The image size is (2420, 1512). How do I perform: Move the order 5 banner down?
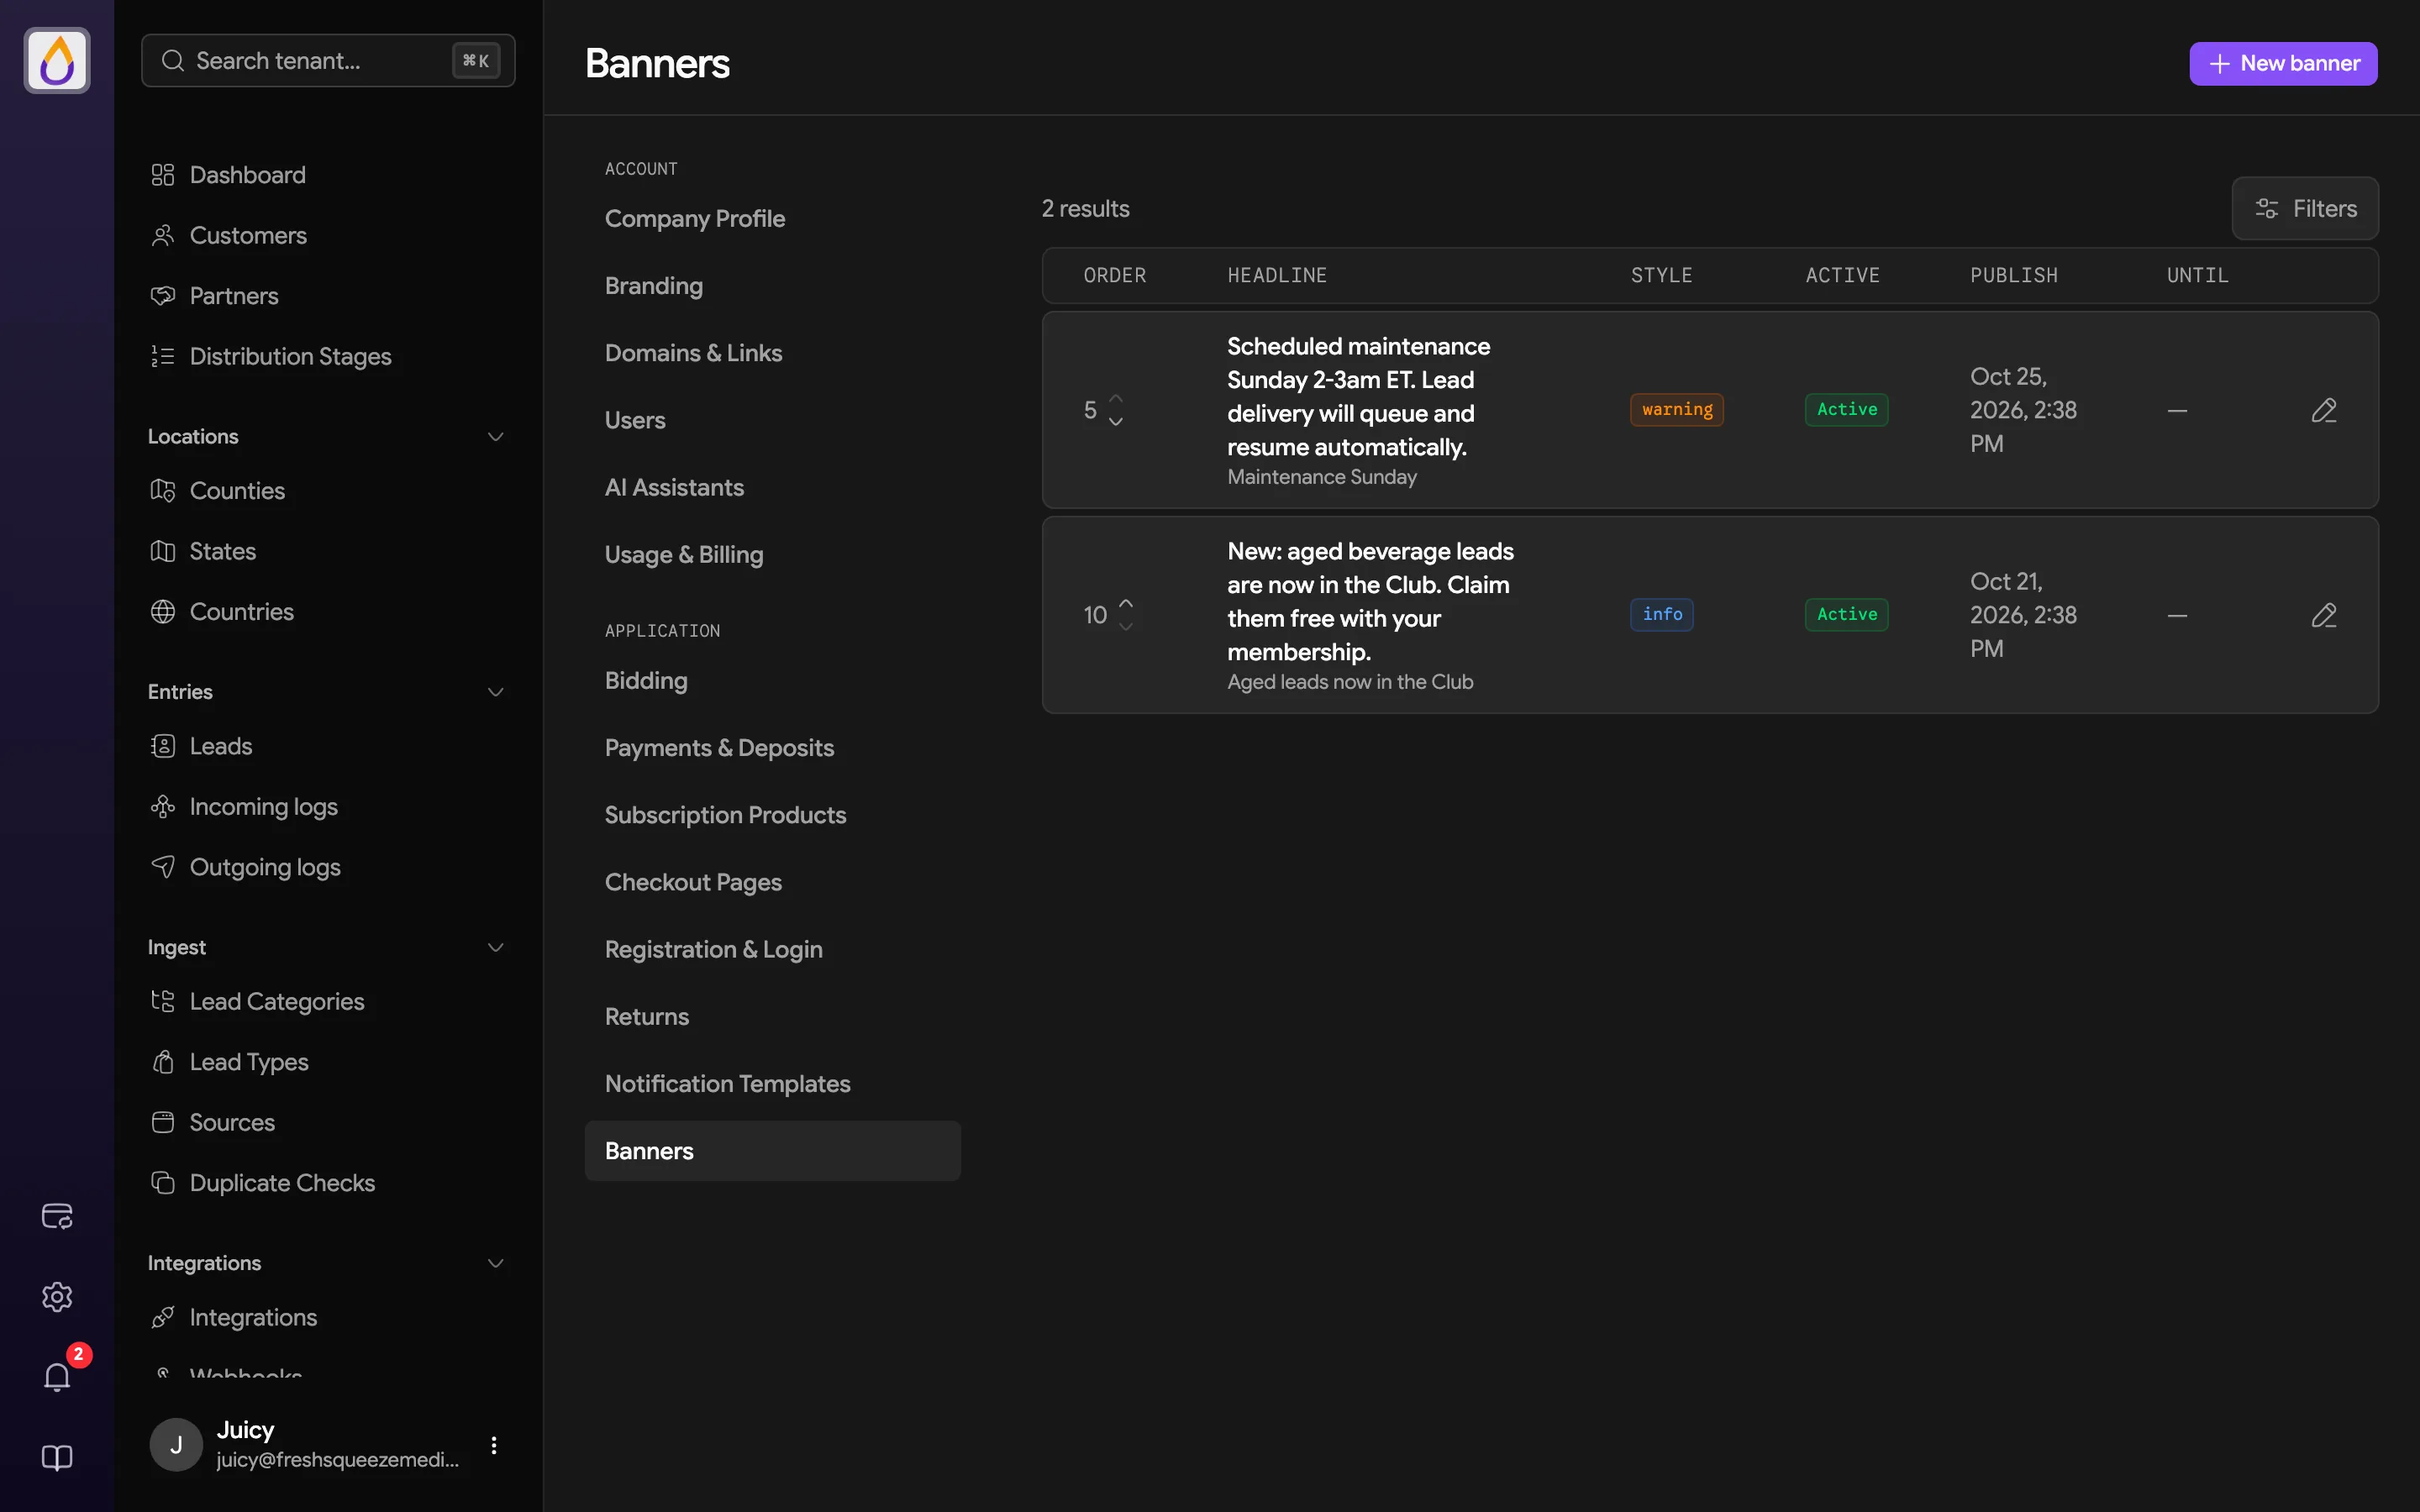click(1116, 422)
